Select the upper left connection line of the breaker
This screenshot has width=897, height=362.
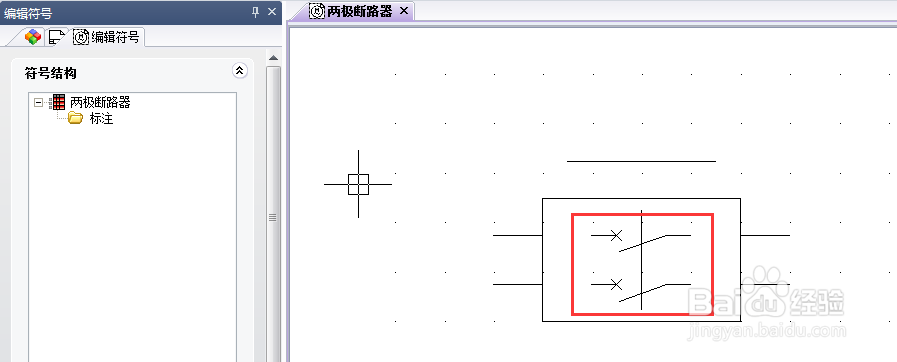(518, 235)
